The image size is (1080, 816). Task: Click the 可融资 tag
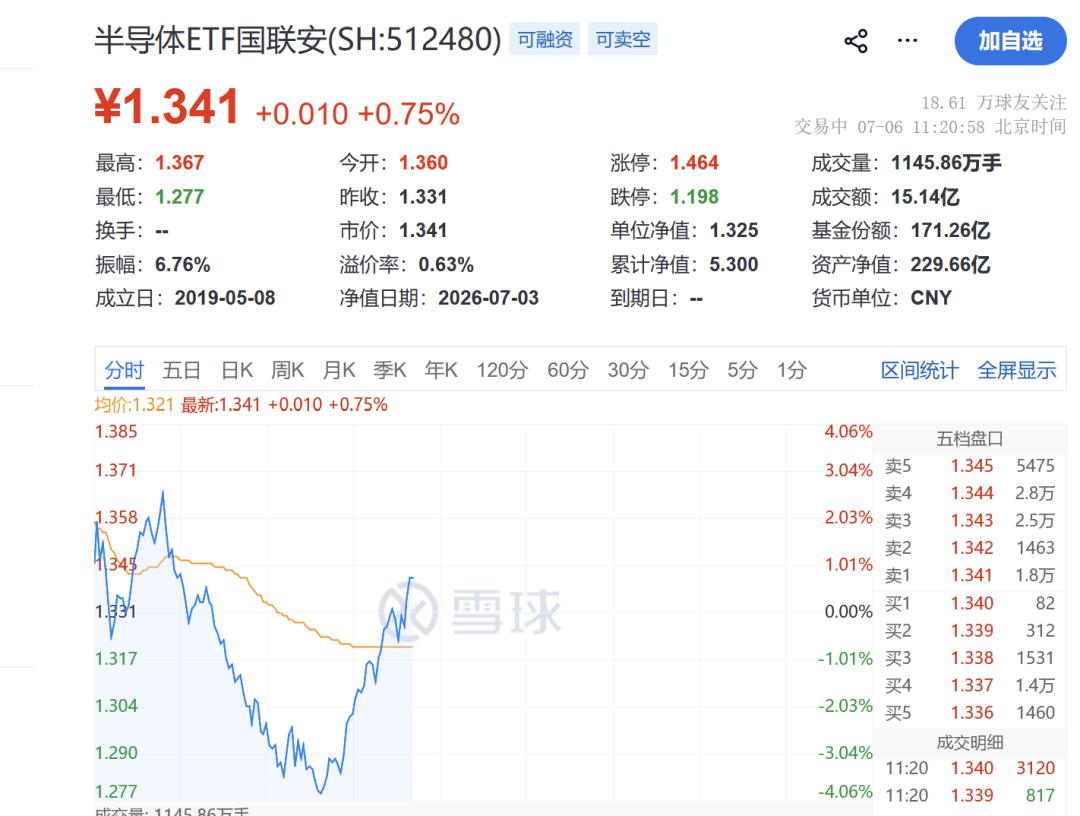pyautogui.click(x=545, y=39)
